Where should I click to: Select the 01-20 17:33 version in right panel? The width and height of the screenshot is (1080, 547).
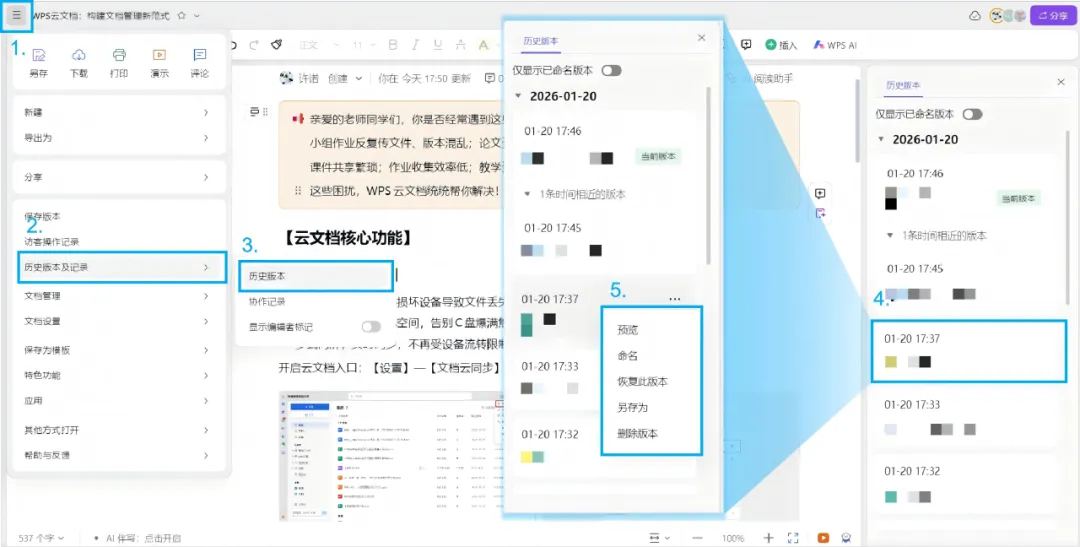pos(968,417)
